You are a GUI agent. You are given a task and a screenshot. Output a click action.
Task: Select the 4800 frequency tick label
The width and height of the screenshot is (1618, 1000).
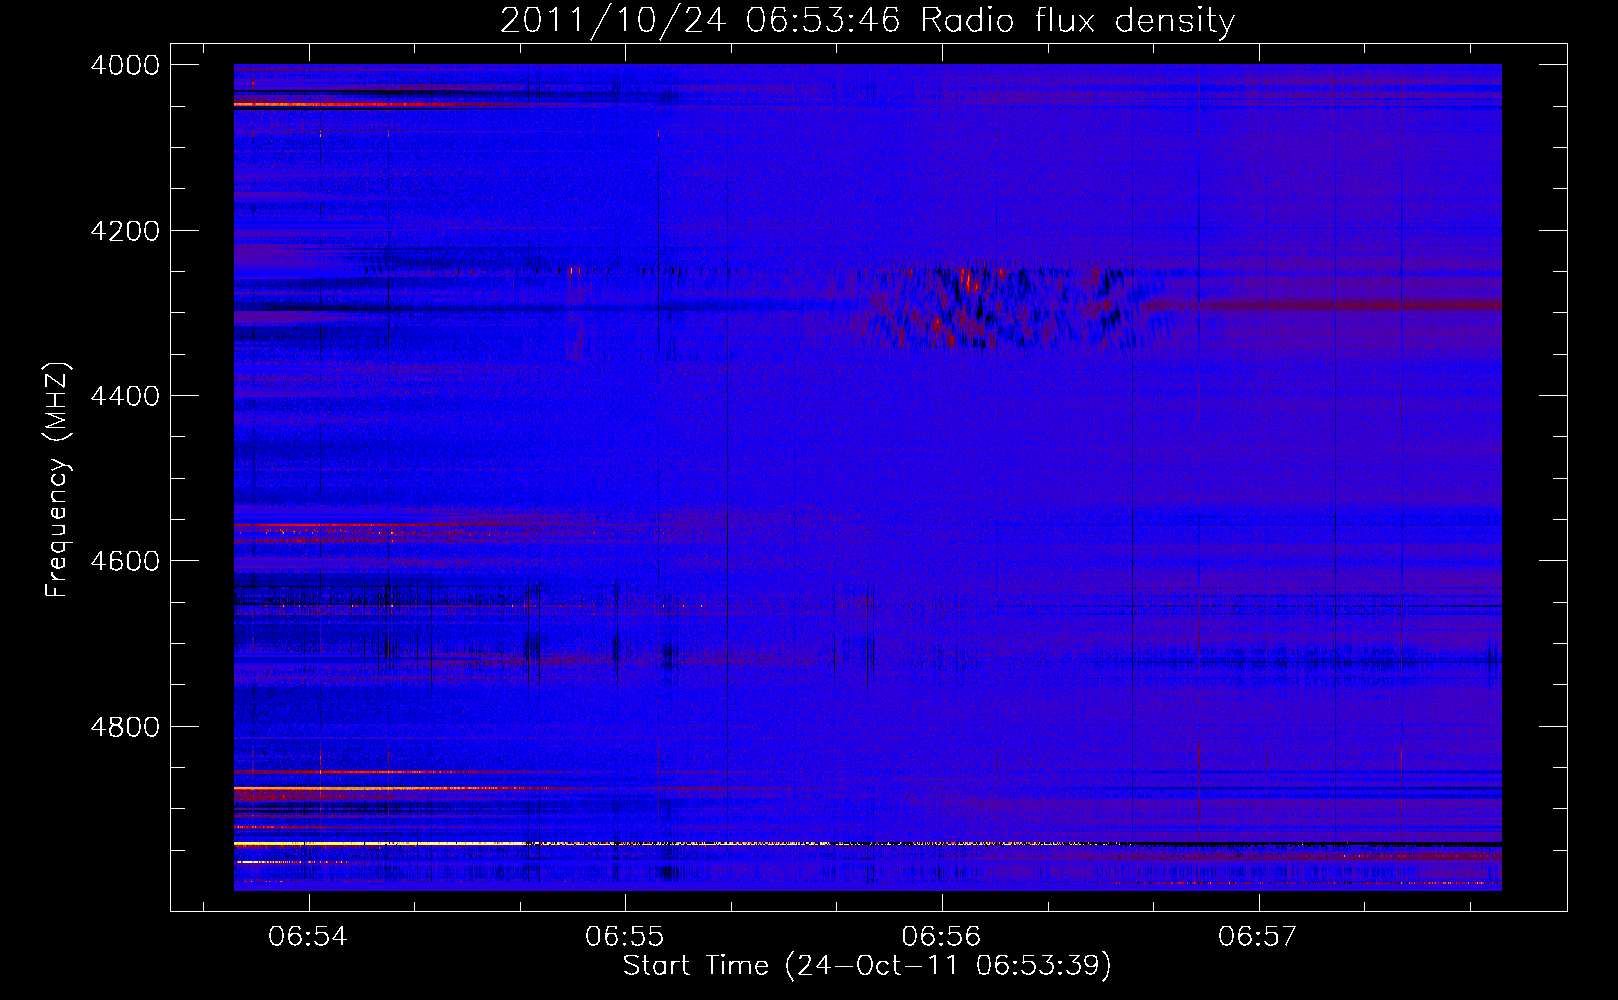(x=125, y=727)
